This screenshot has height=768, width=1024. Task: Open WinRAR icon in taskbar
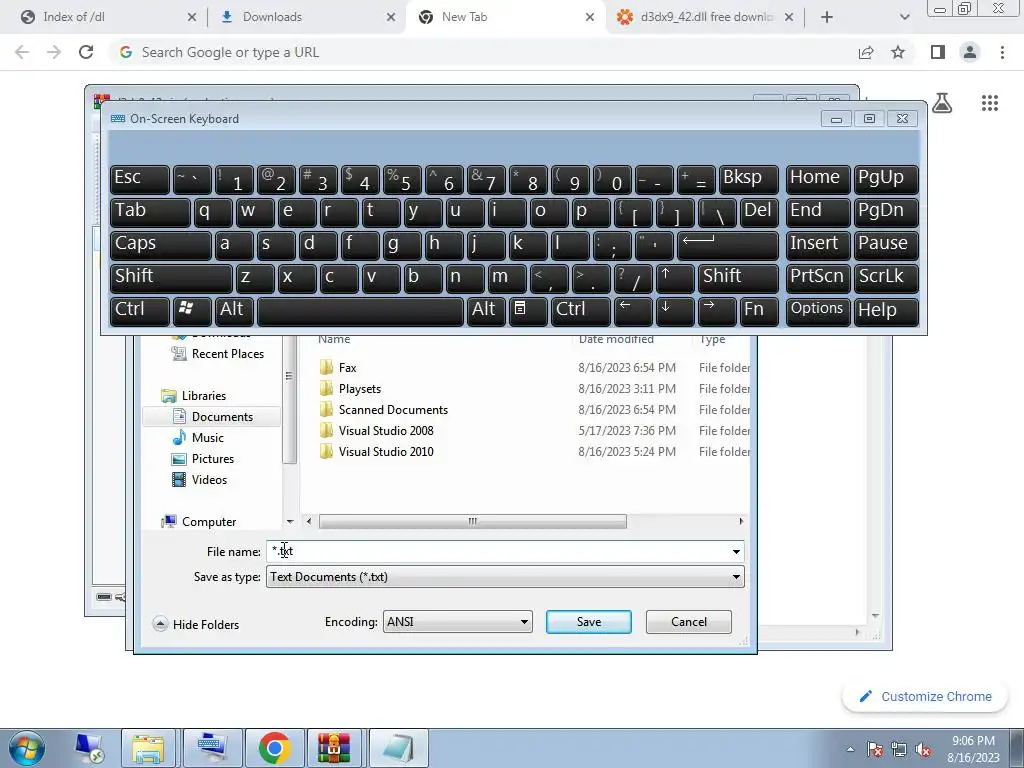click(x=334, y=748)
